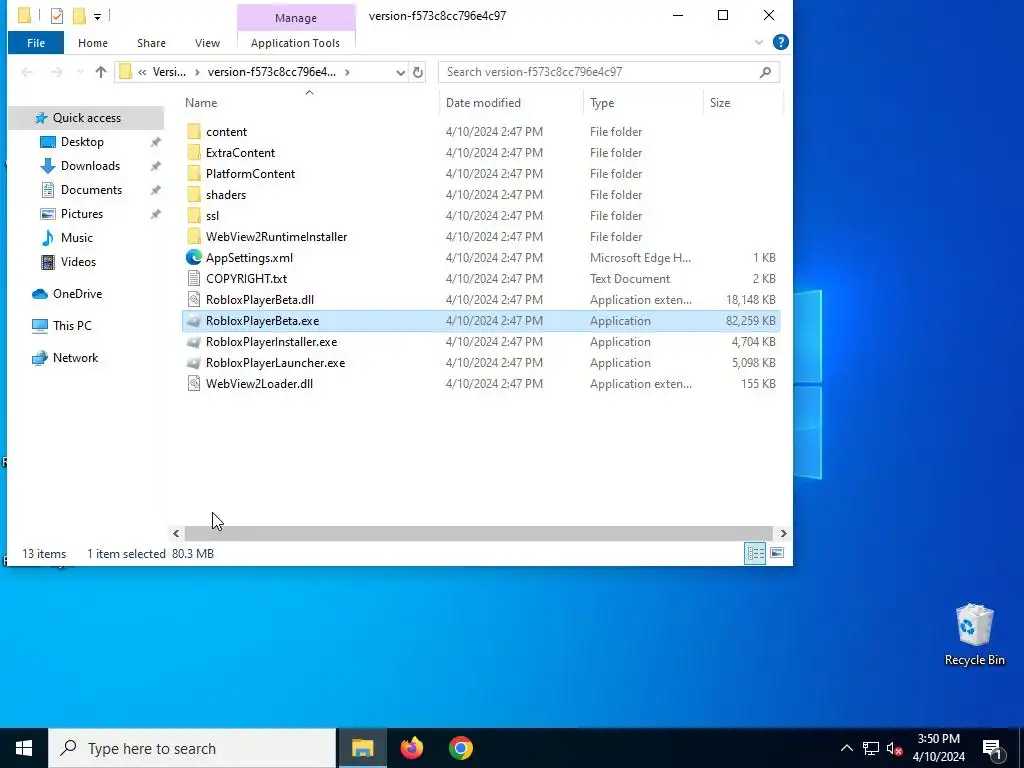
Task: Expand the hidden path breadcrumb chevrons
Action: coord(142,72)
